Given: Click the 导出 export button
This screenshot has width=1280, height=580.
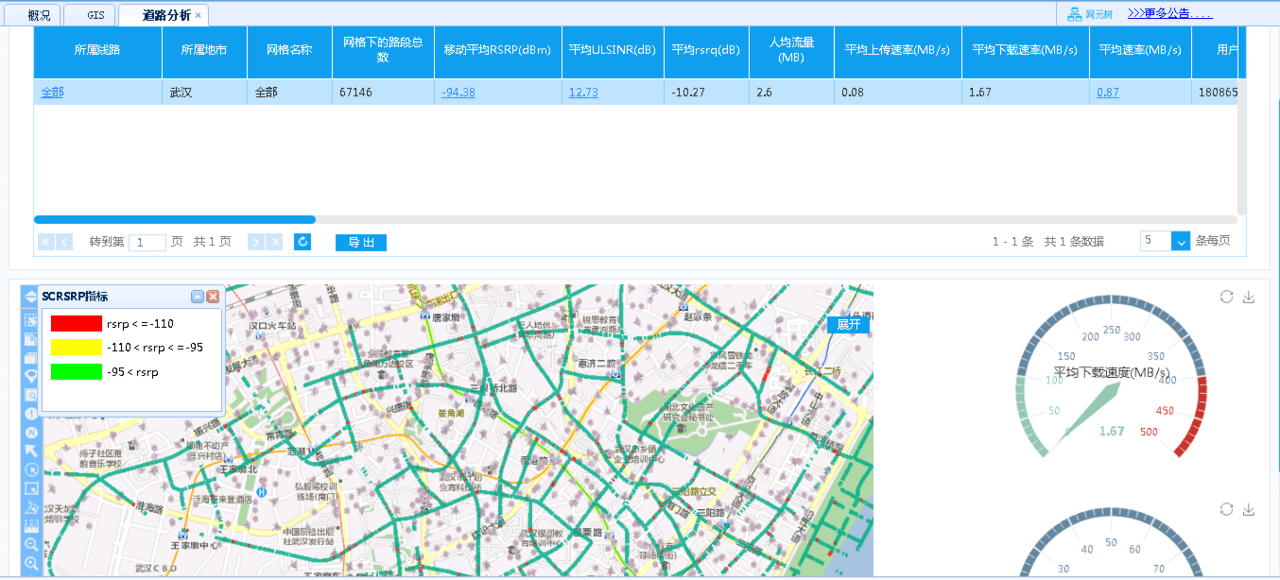Looking at the screenshot, I should [361, 242].
